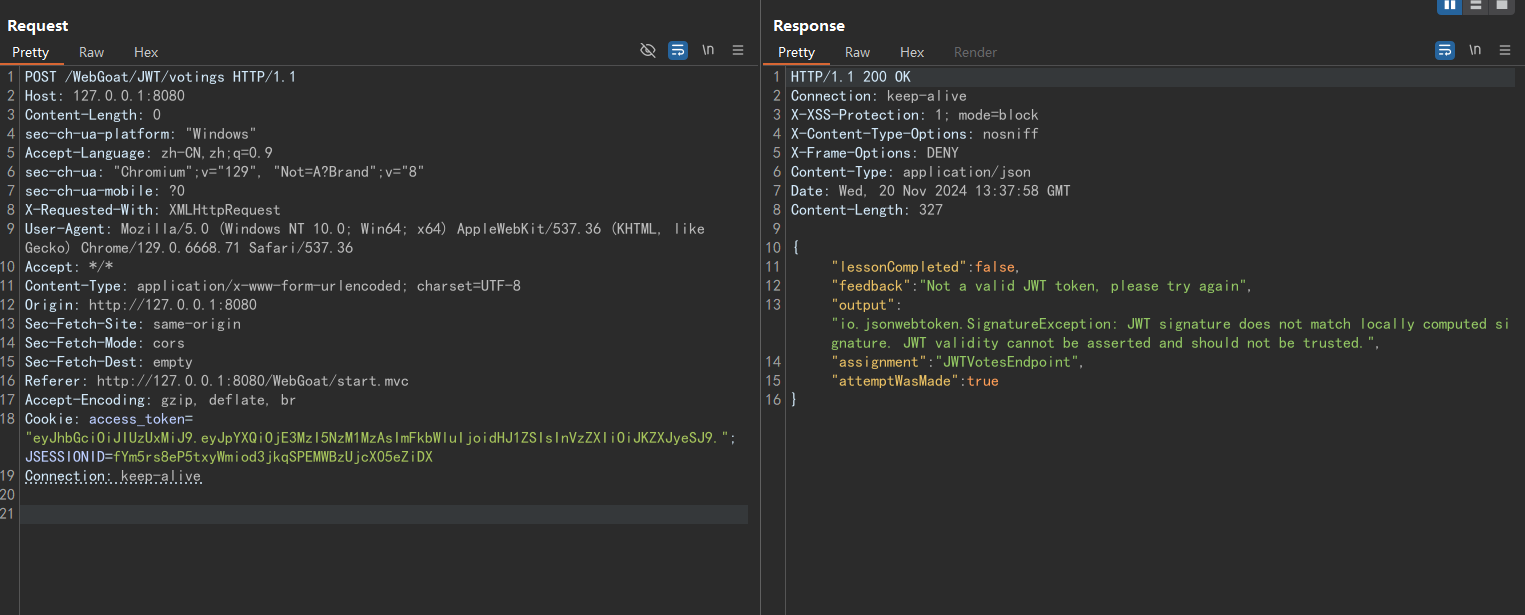The image size is (1525, 615).
Task: Click the sec-ch-ua-mobile: ?0 header
Action: click(105, 191)
